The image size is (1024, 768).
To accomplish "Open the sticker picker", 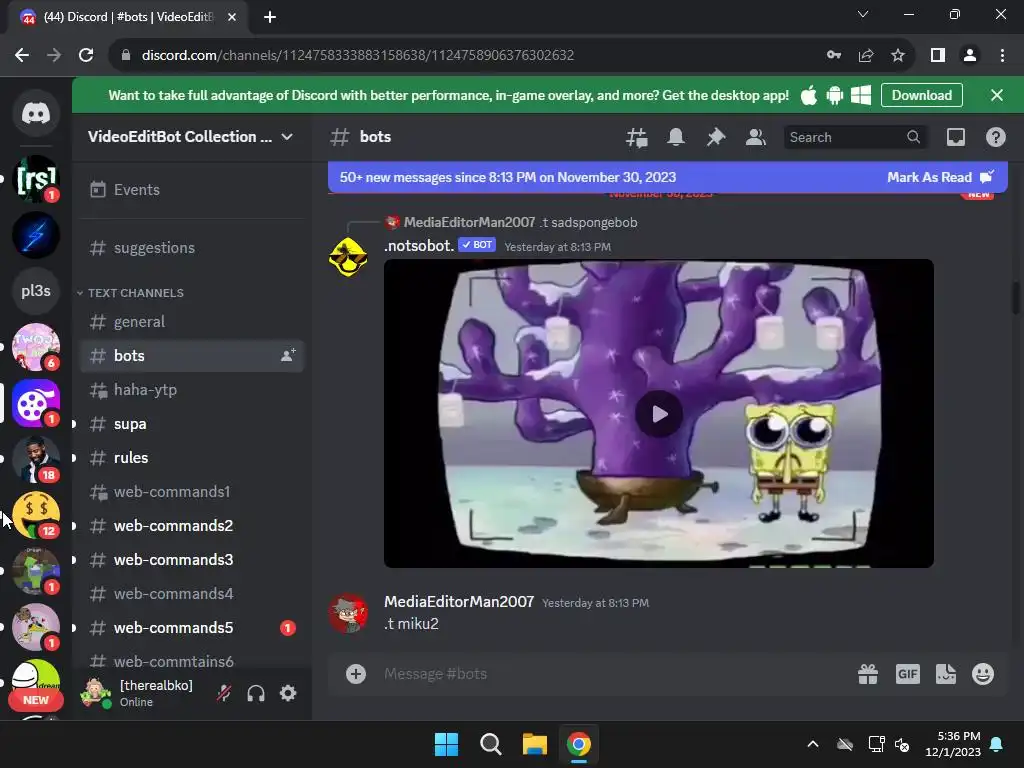I will [946, 674].
